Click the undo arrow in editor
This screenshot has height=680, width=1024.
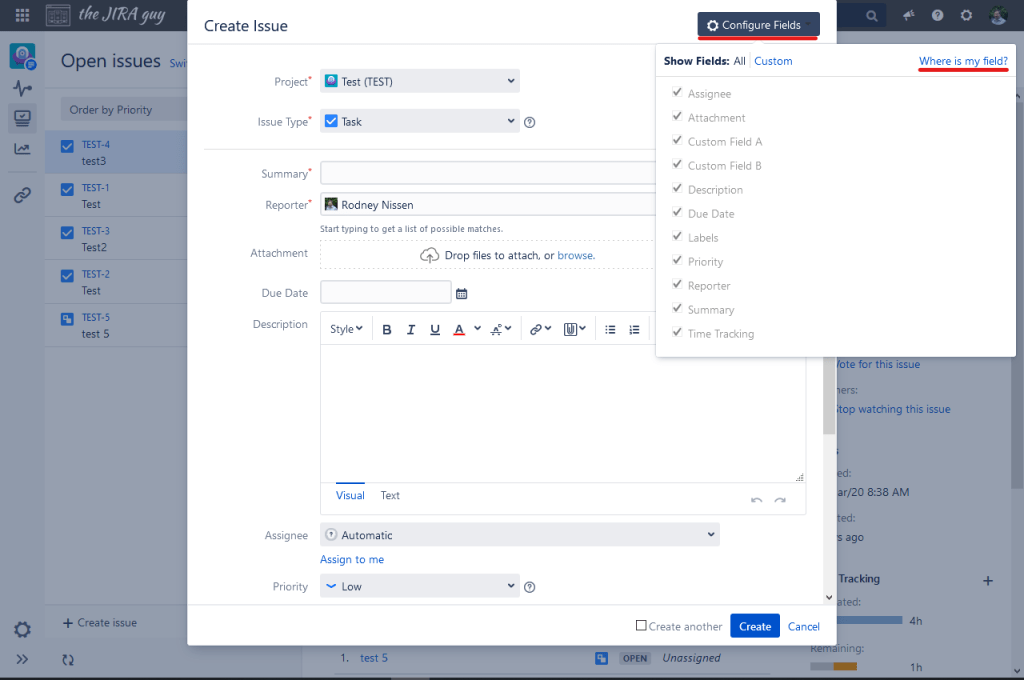[756, 499]
